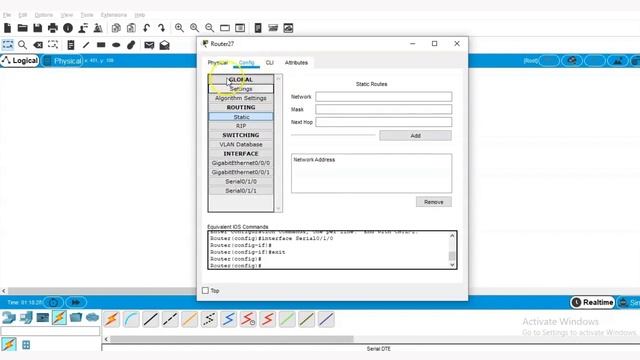This screenshot has width=640, height=360.
Task: Open the Attributes tab of Router27
Action: (296, 62)
